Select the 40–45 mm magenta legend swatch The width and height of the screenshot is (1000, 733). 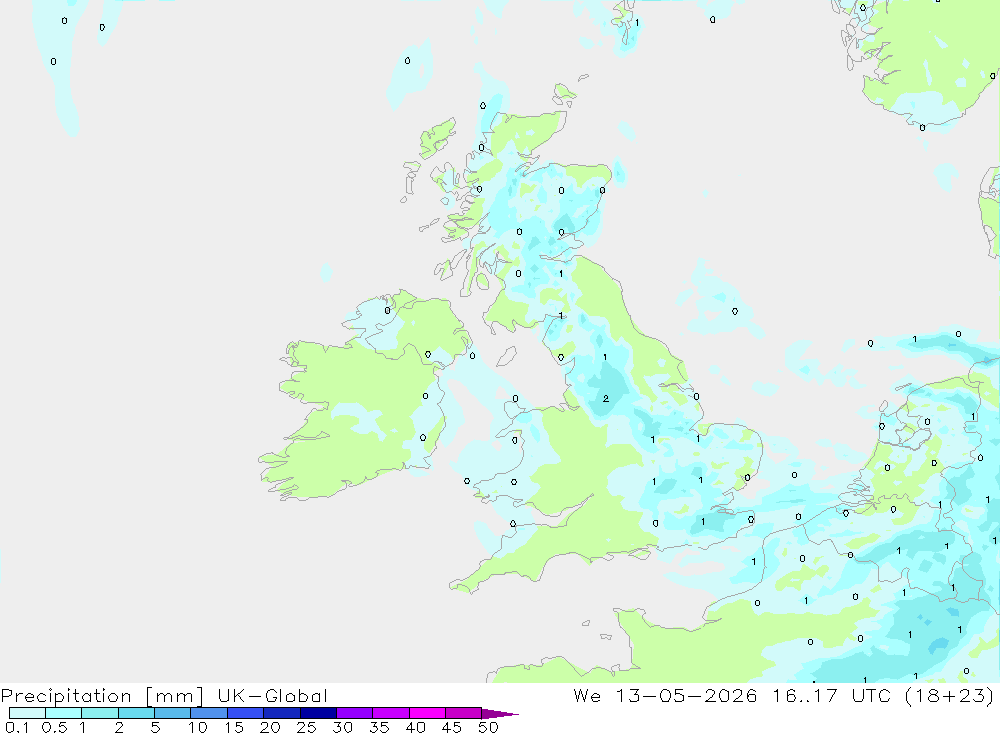(427, 713)
